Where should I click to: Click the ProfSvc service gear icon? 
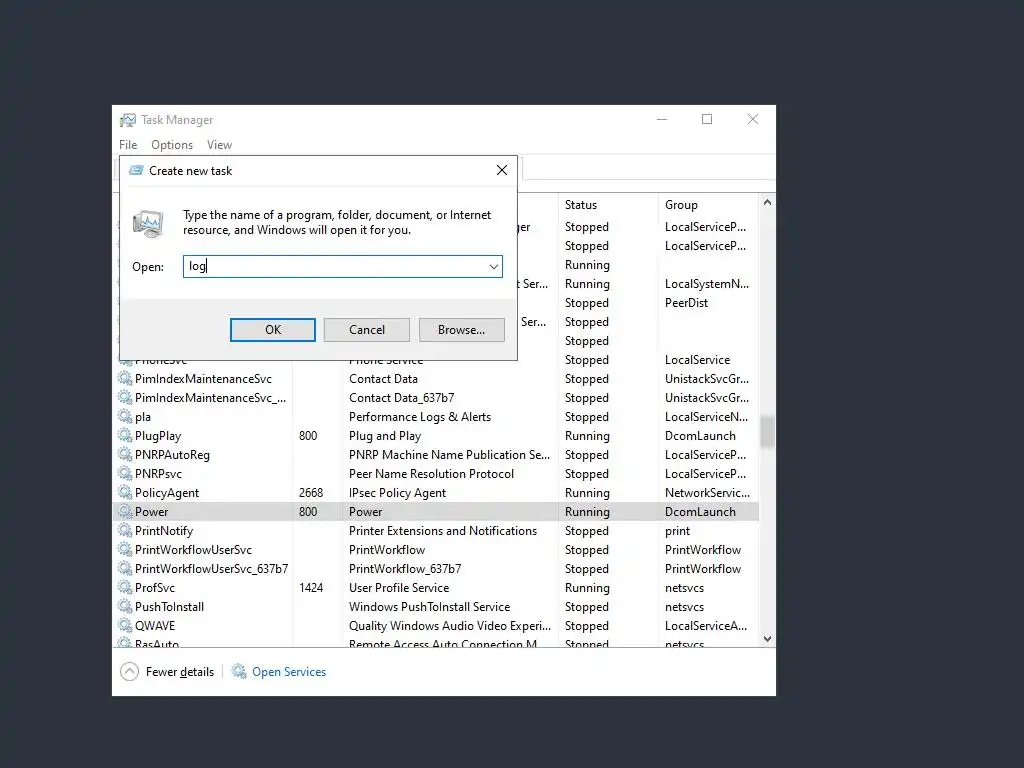pyautogui.click(x=125, y=587)
